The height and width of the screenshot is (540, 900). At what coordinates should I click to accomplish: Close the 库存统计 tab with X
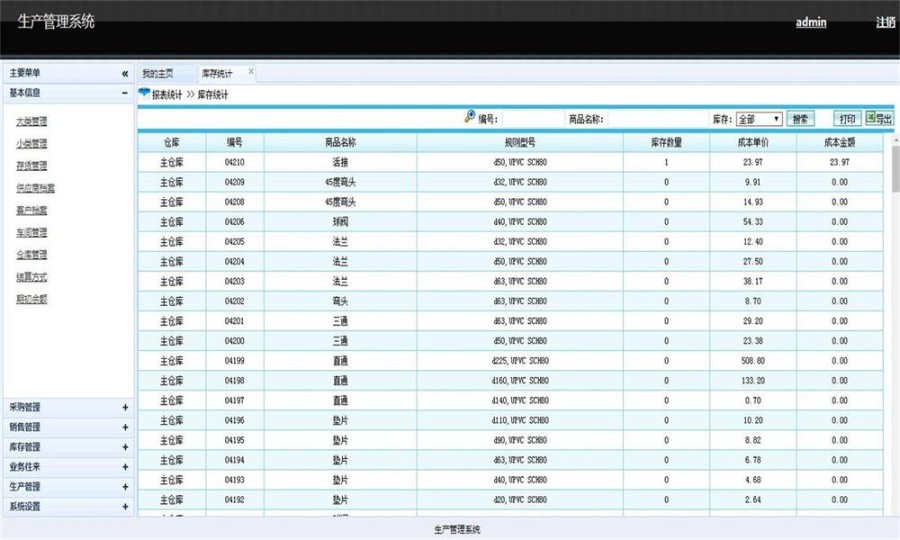tap(251, 72)
